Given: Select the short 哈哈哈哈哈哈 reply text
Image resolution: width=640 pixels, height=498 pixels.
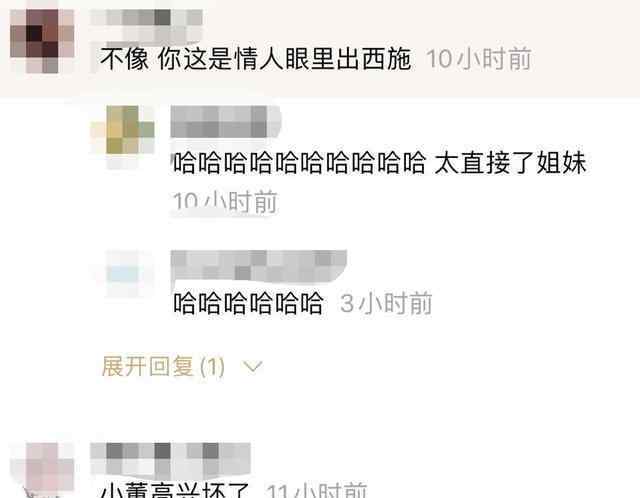Looking at the screenshot, I should tap(248, 304).
